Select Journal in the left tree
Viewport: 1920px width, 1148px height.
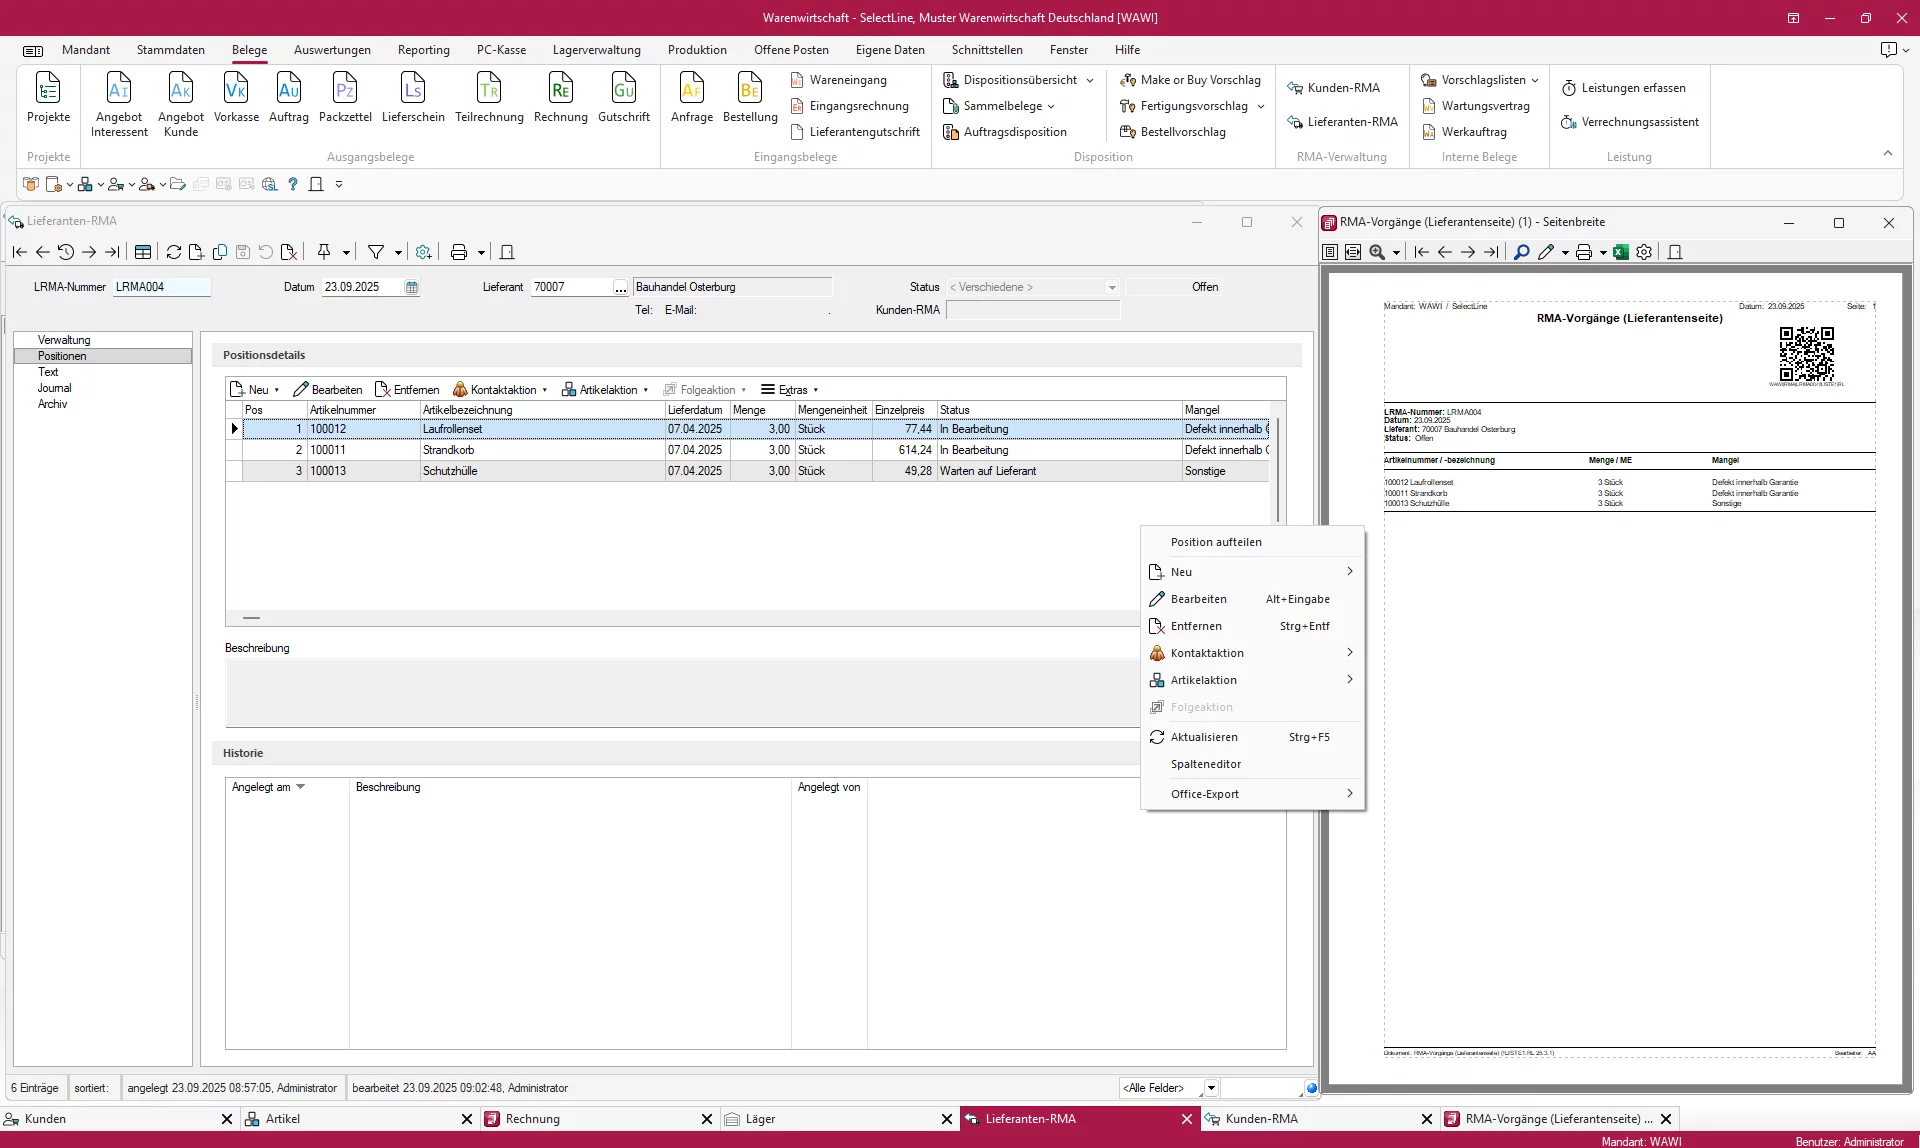[55, 388]
